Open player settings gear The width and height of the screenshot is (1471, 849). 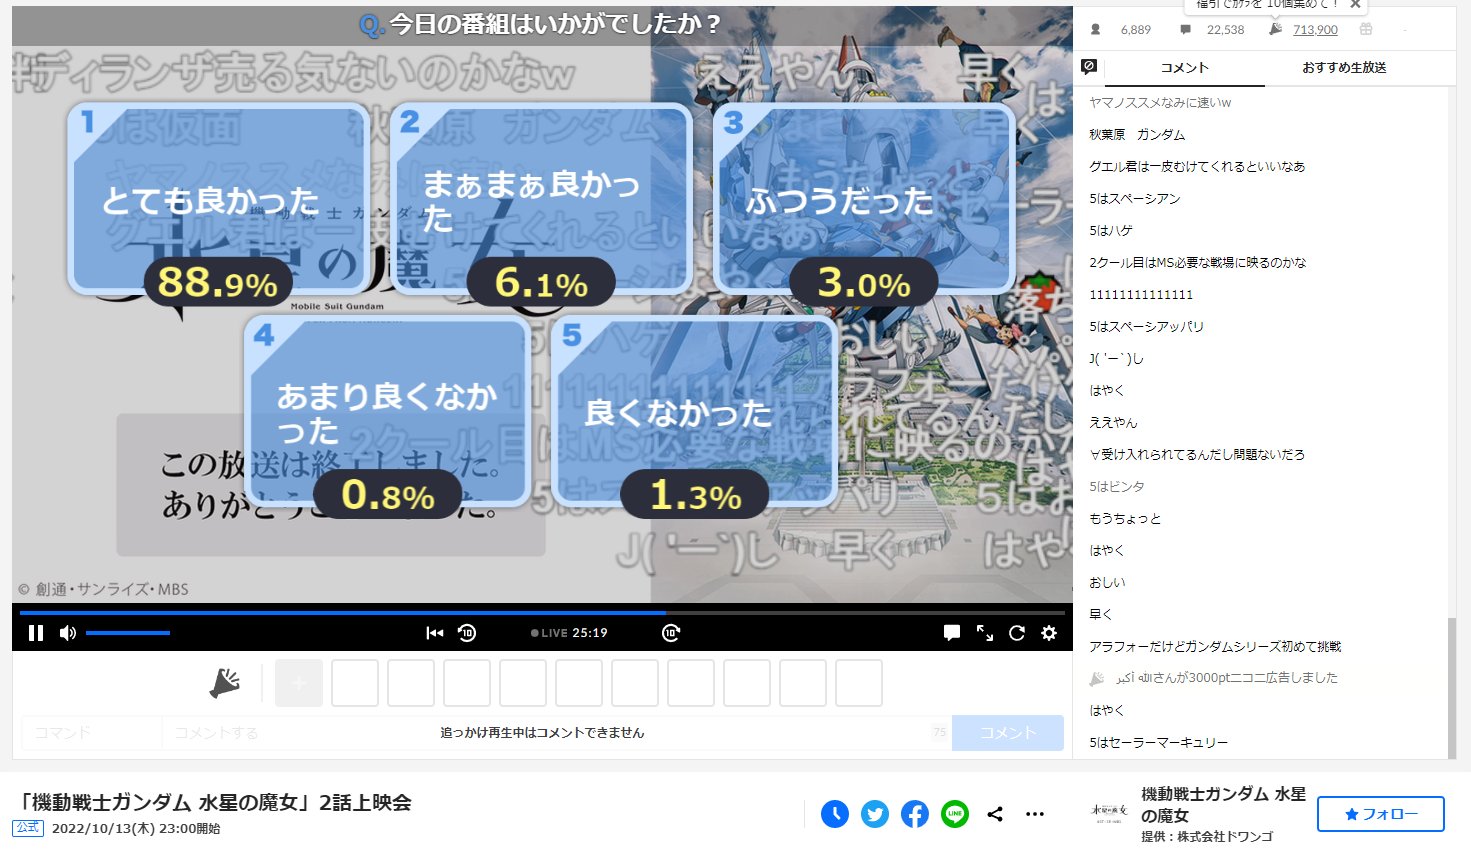click(x=1049, y=633)
